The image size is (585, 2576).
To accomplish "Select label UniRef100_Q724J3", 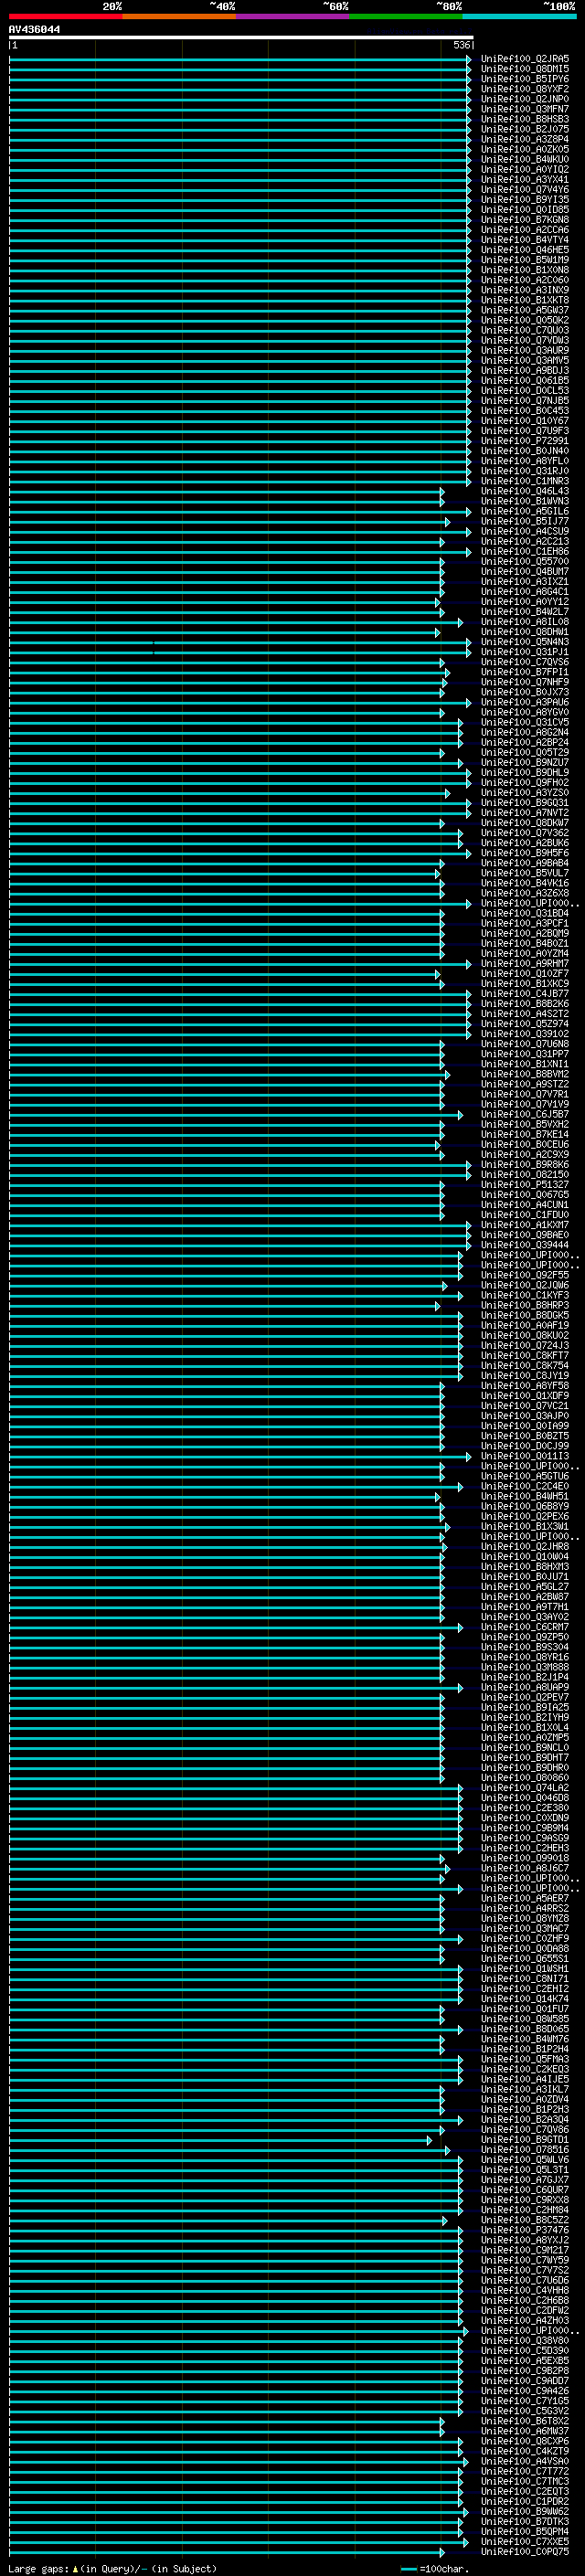I will tap(525, 1346).
